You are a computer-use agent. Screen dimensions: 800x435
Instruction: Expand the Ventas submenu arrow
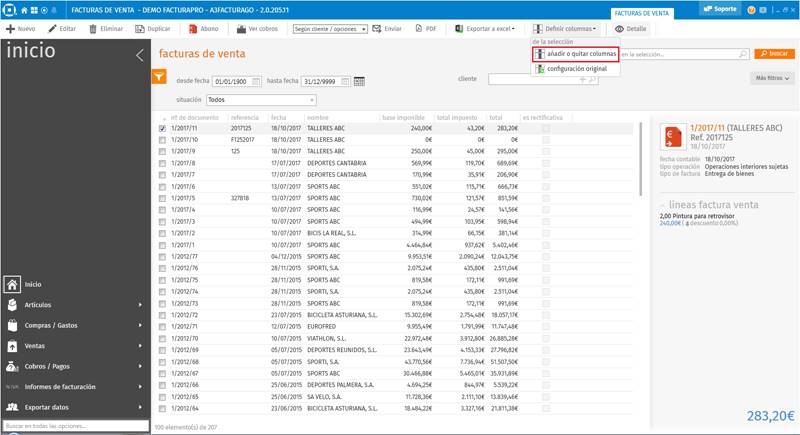click(x=140, y=346)
